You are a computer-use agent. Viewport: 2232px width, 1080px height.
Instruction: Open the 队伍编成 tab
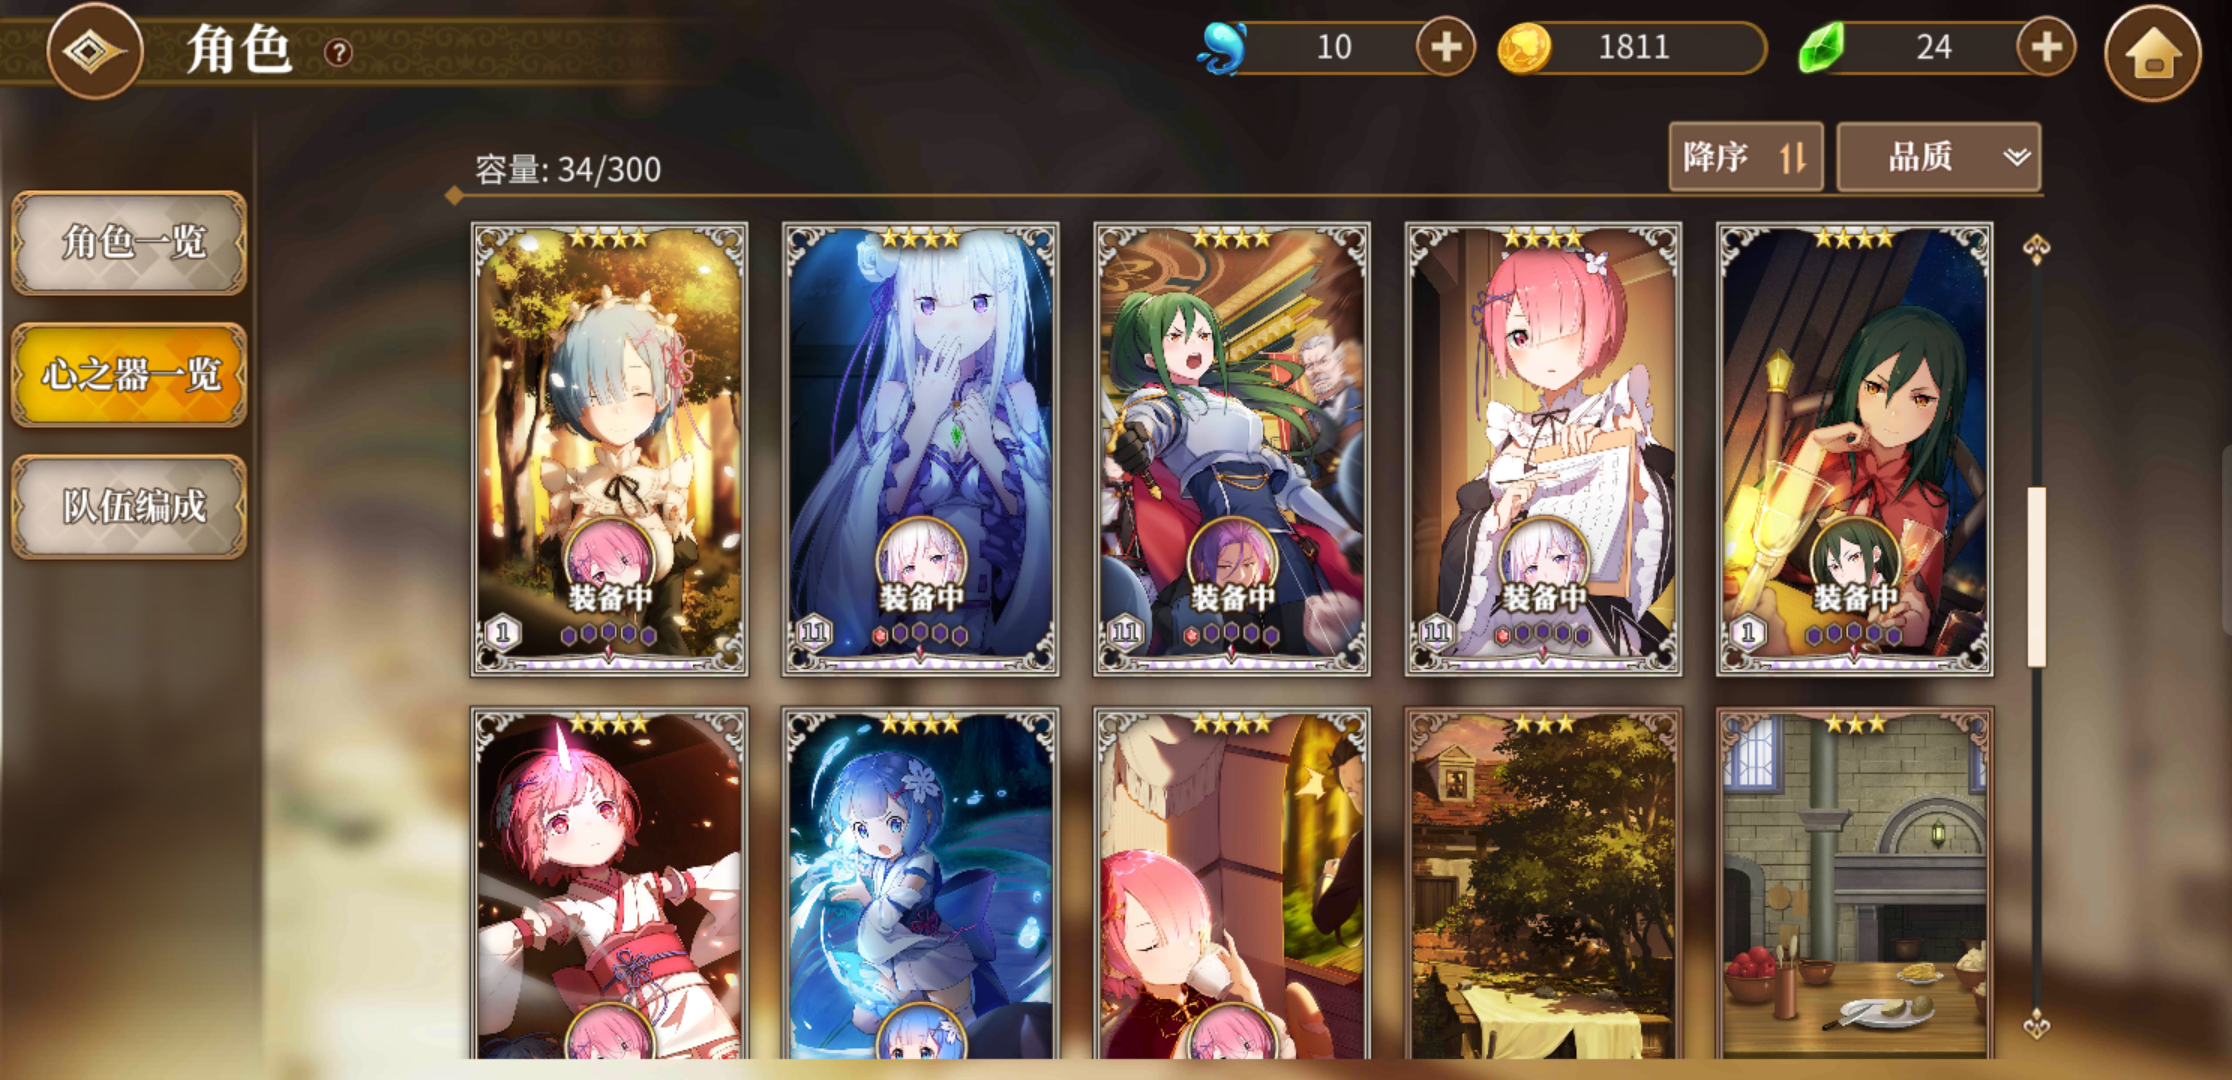pyautogui.click(x=129, y=507)
